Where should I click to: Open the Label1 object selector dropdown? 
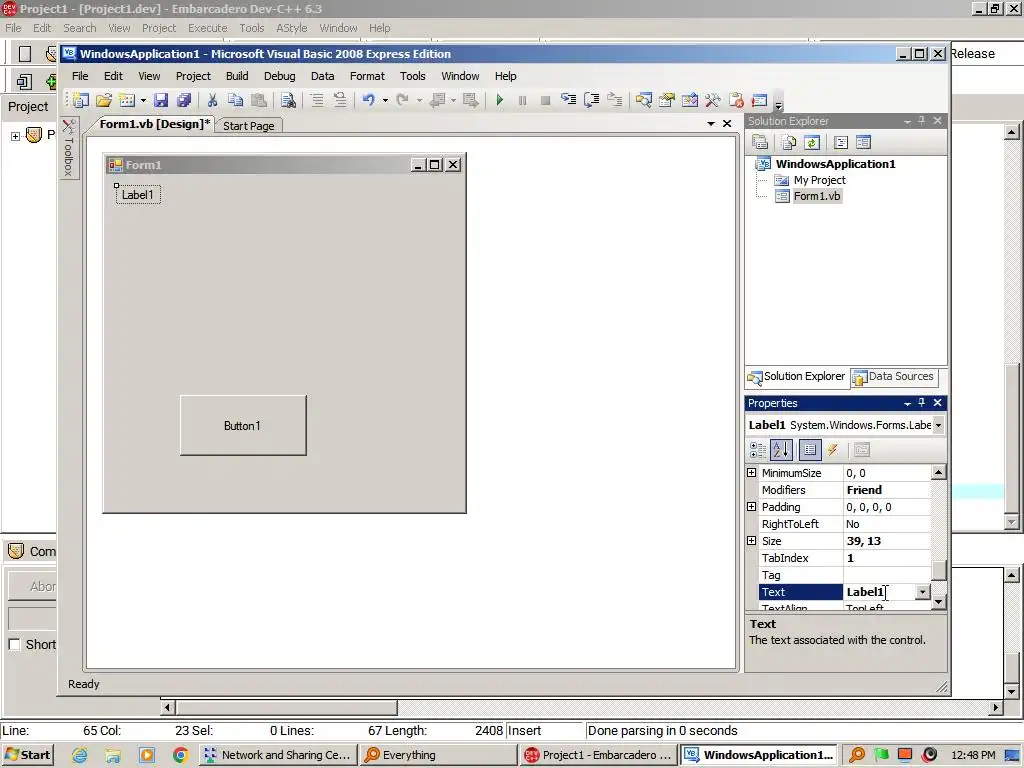pyautogui.click(x=938, y=425)
